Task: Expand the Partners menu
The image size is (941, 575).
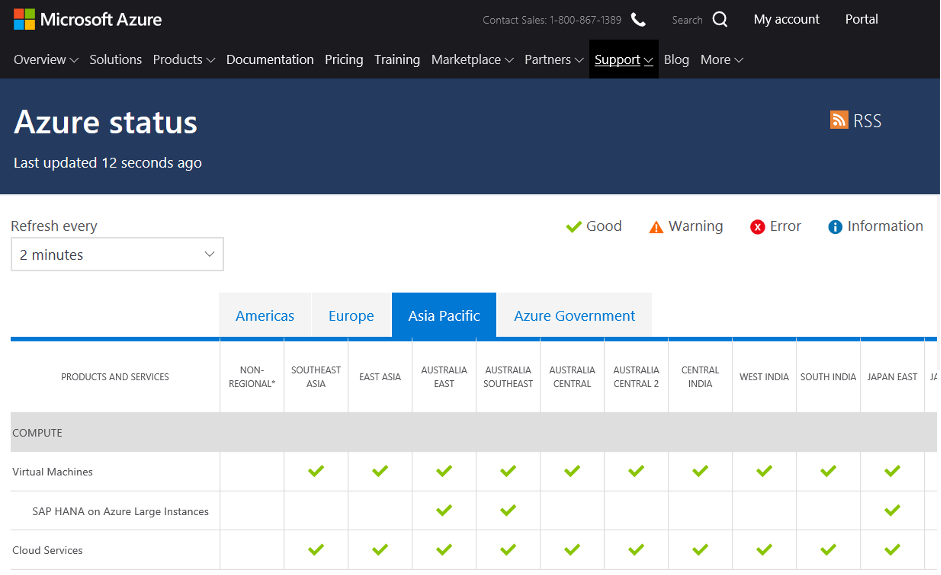Action: tap(554, 59)
